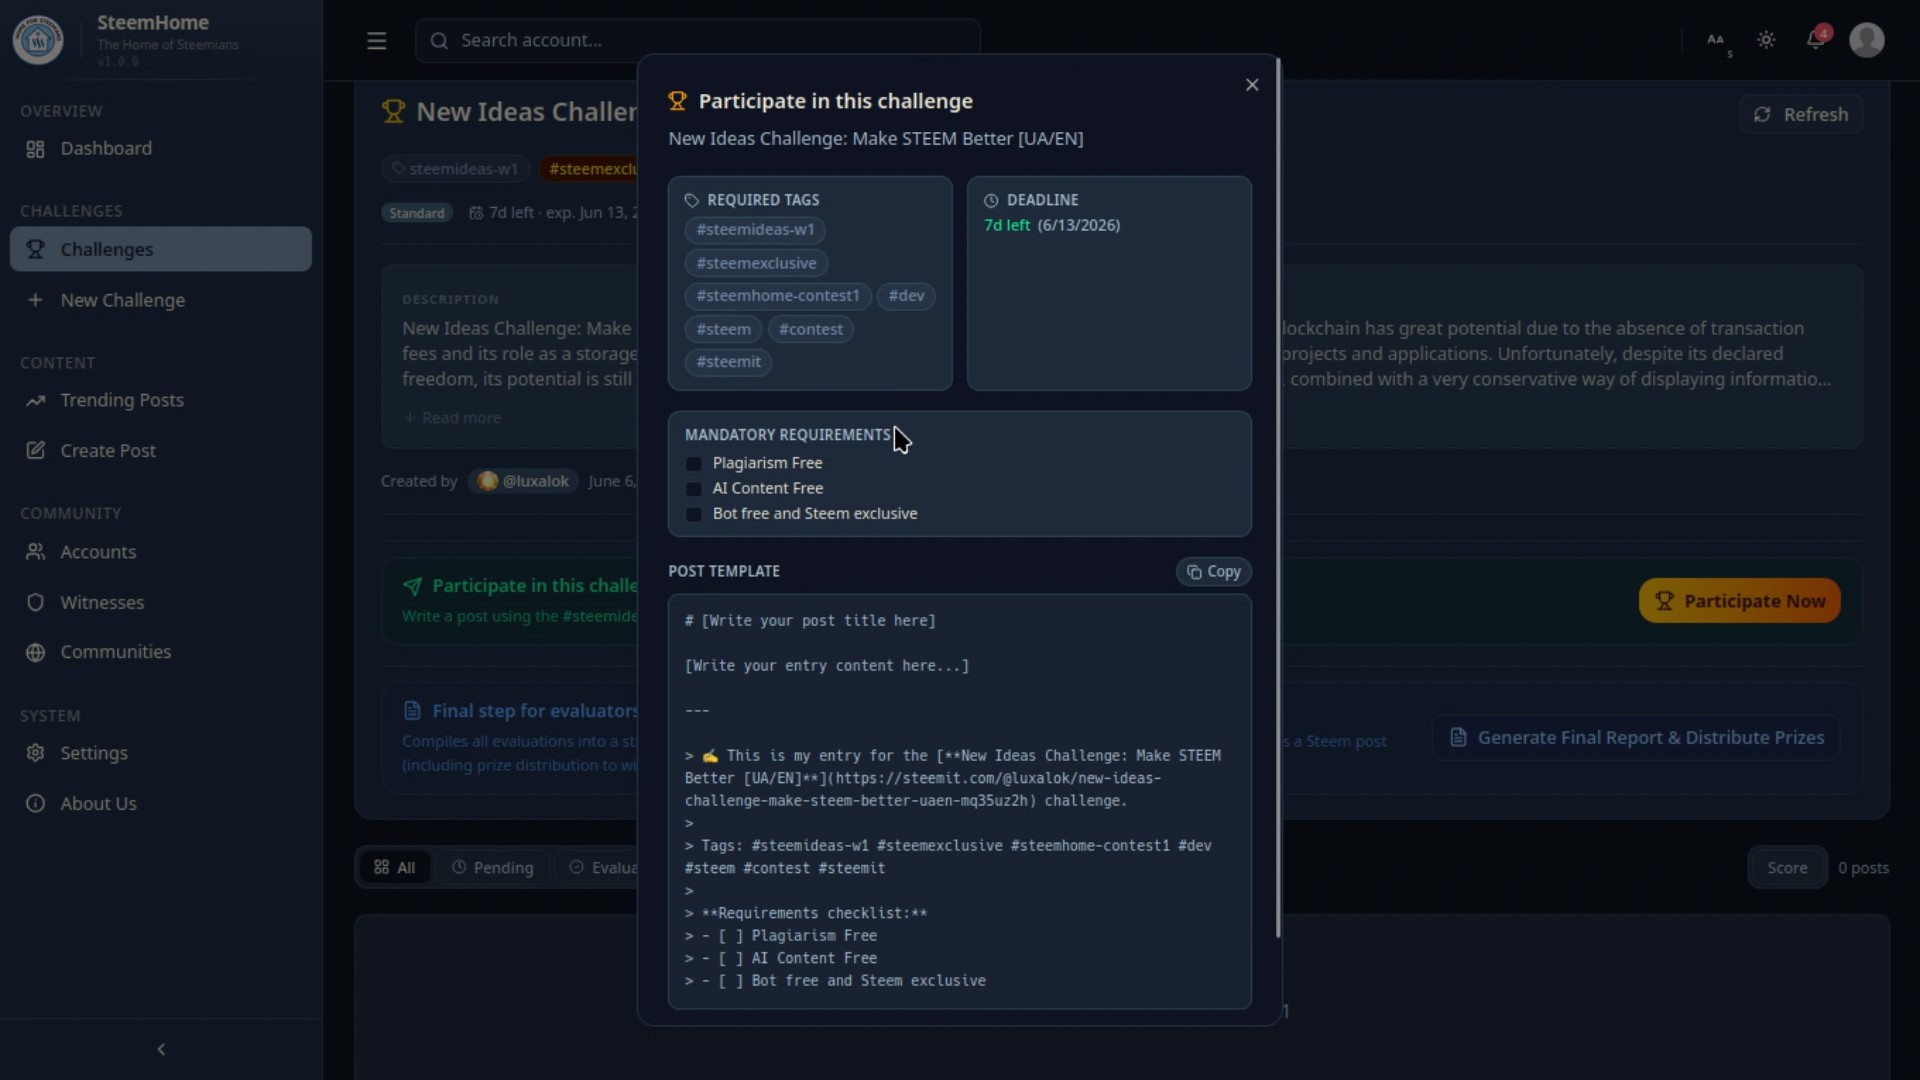Click the steemideas-w1 tag behind the dialog
Image resolution: width=1920 pixels, height=1080 pixels.
coord(455,169)
